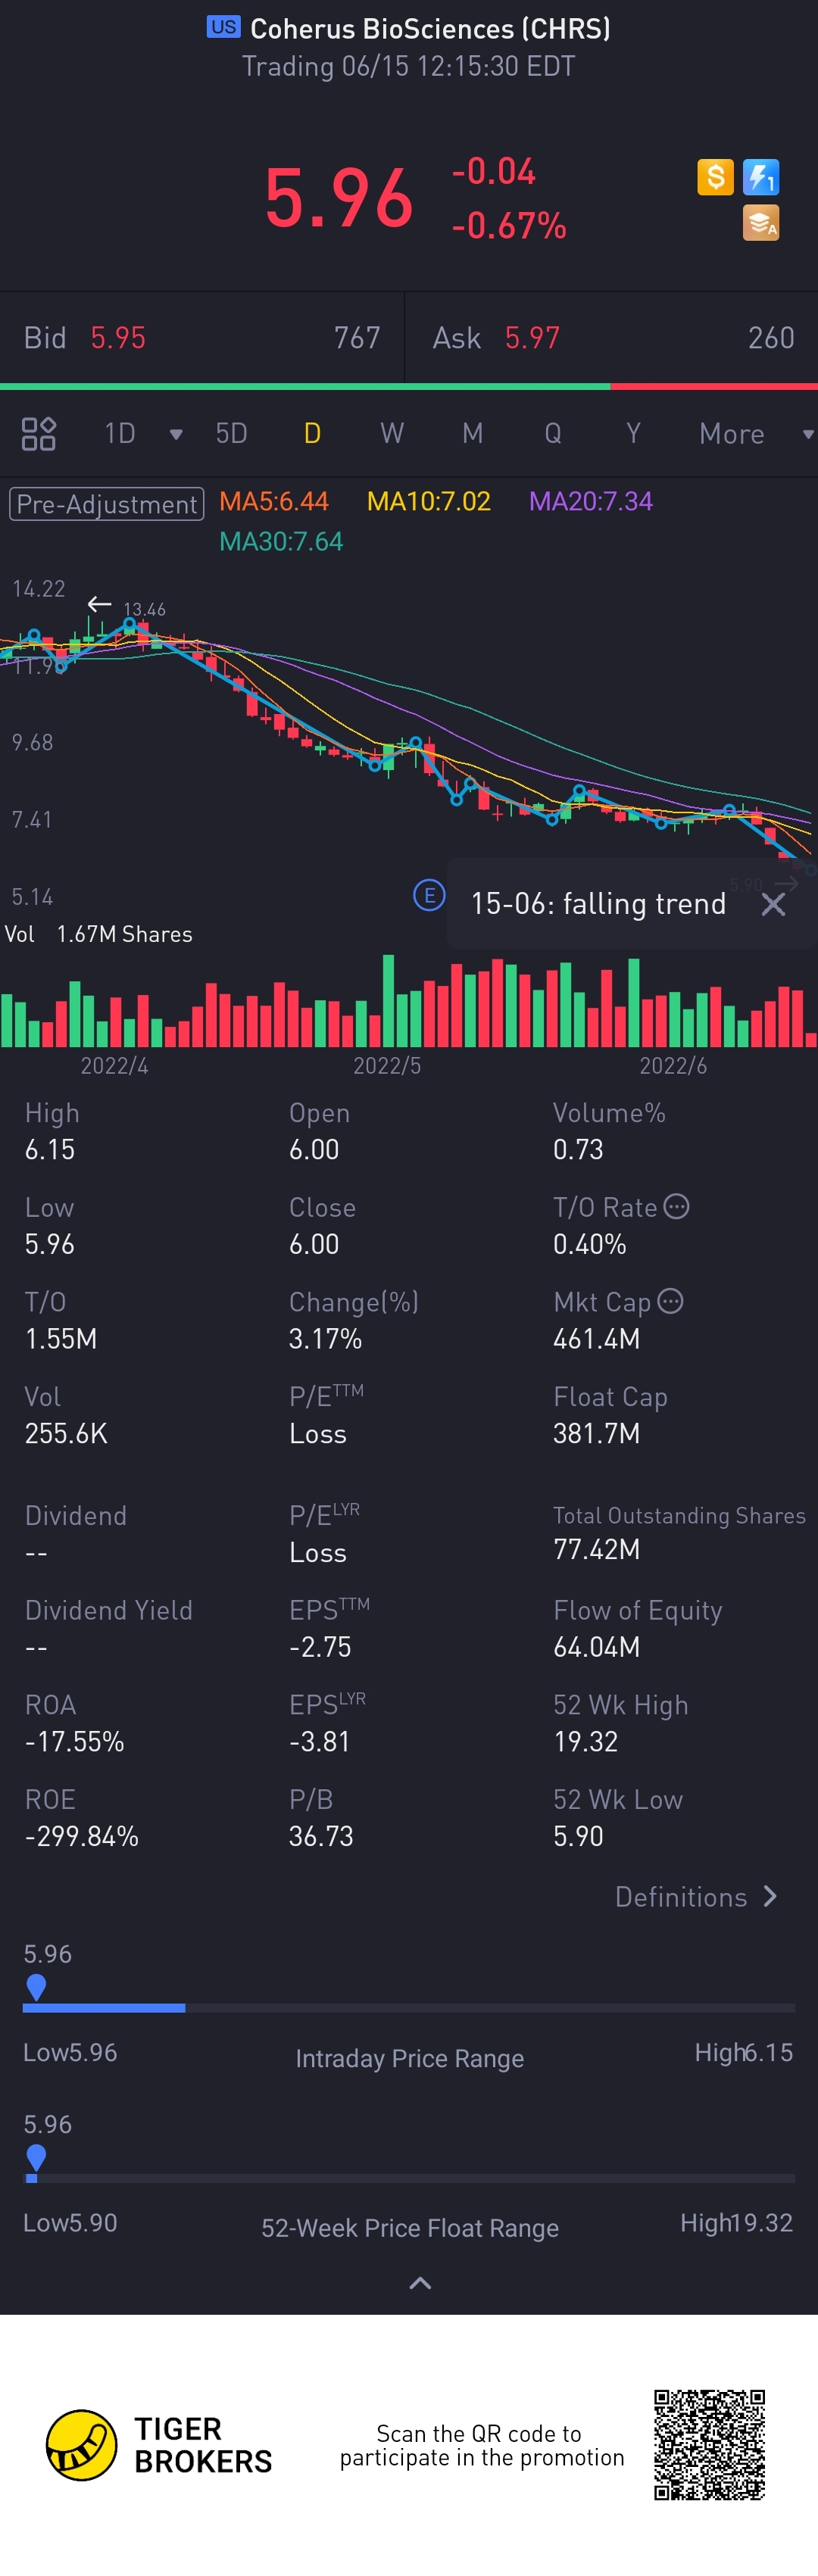Screen dimensions: 818x2576
Task: Tap the QR code image
Action: click(x=710, y=2445)
